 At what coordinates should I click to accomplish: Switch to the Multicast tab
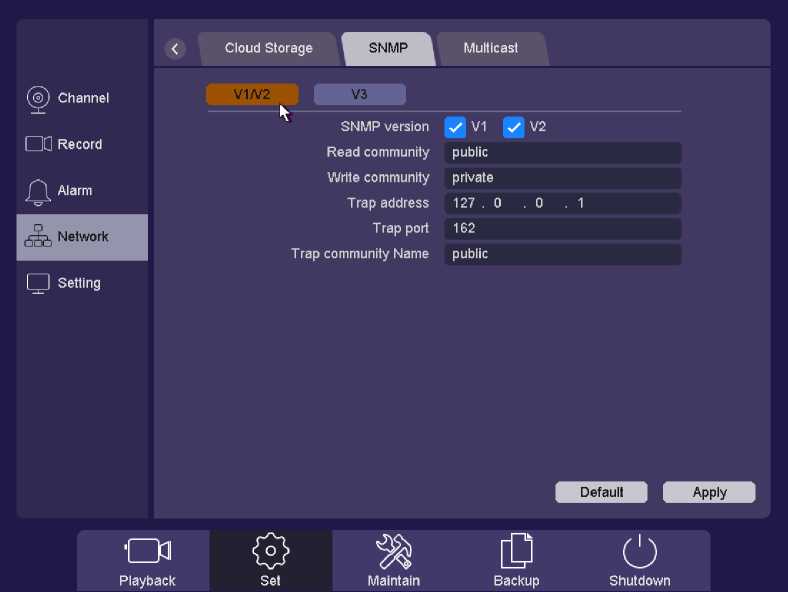pos(490,48)
